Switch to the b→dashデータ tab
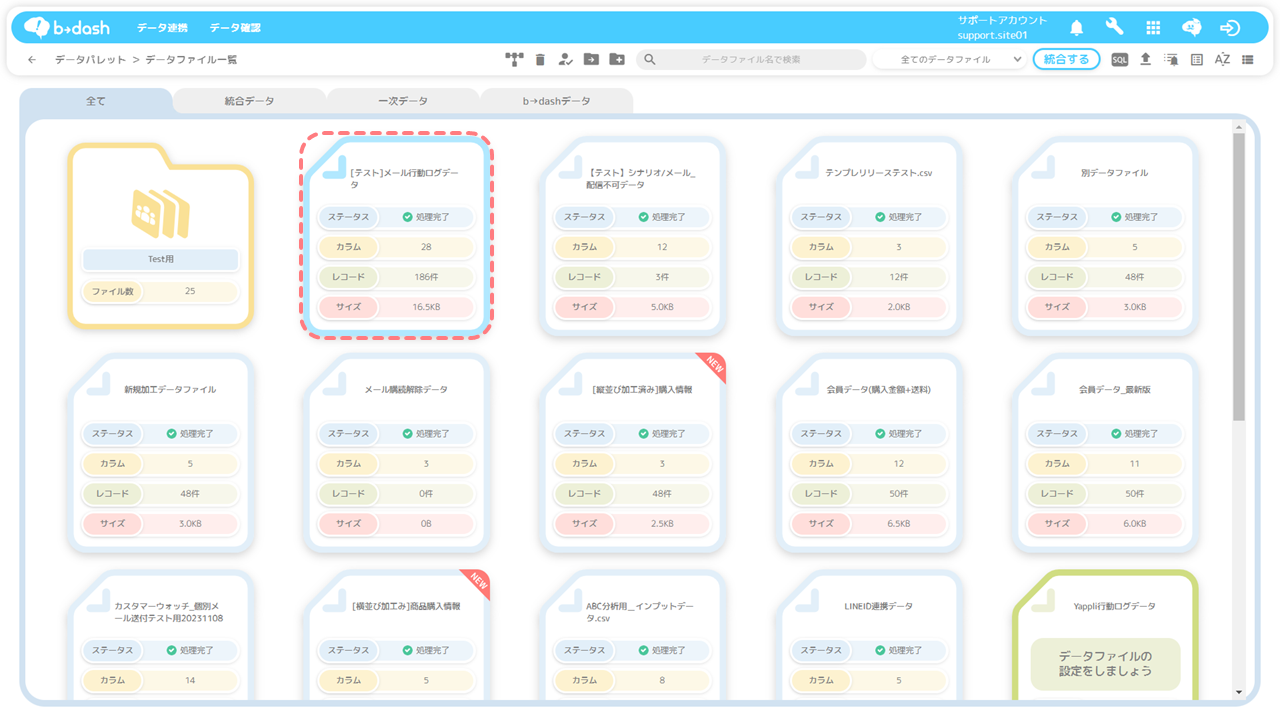The image size is (1280, 720). pos(557,101)
